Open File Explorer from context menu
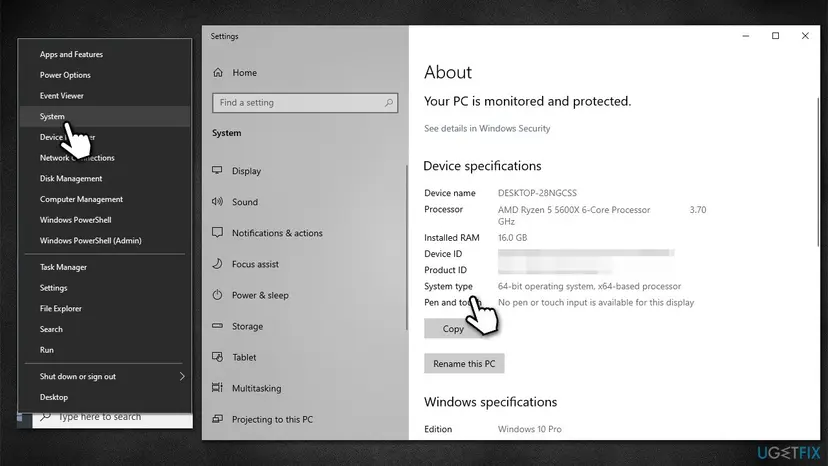This screenshot has height=466, width=828. click(x=61, y=309)
